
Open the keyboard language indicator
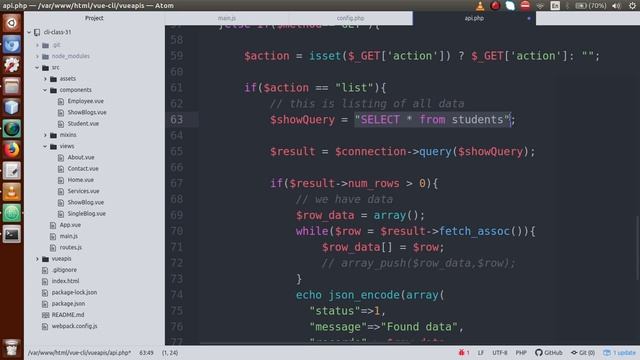(x=555, y=6)
